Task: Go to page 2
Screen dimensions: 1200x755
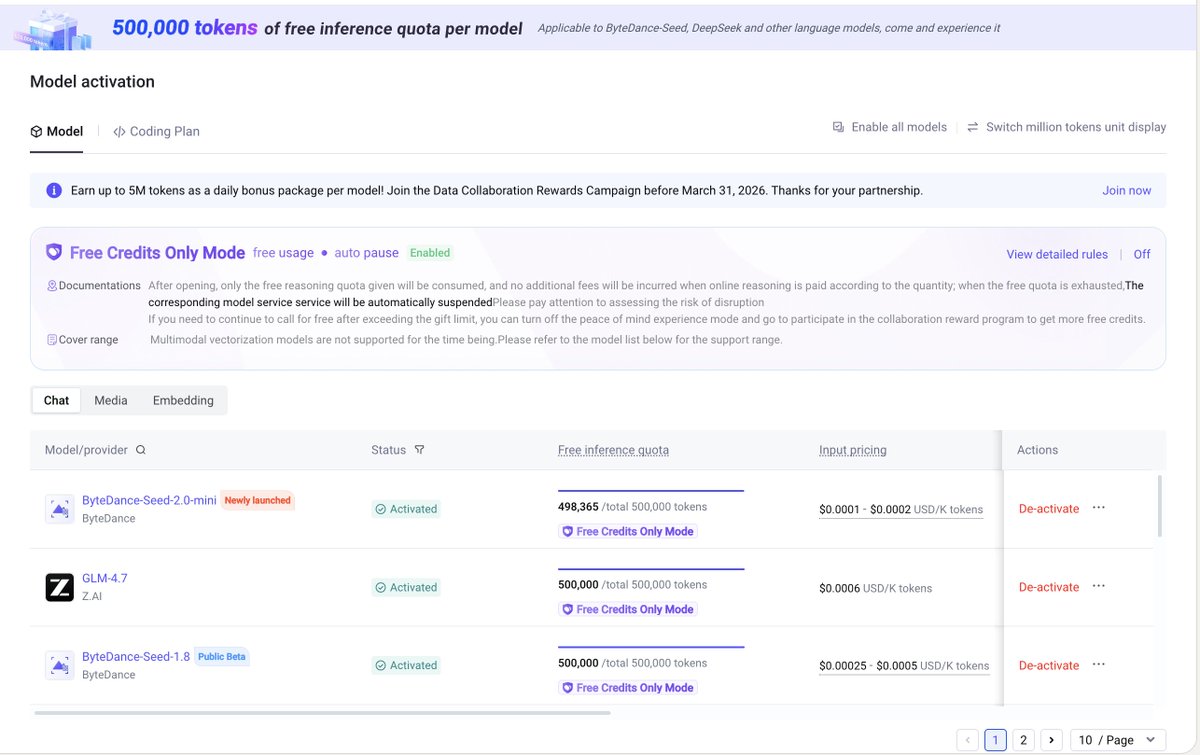Action: tap(1023, 740)
